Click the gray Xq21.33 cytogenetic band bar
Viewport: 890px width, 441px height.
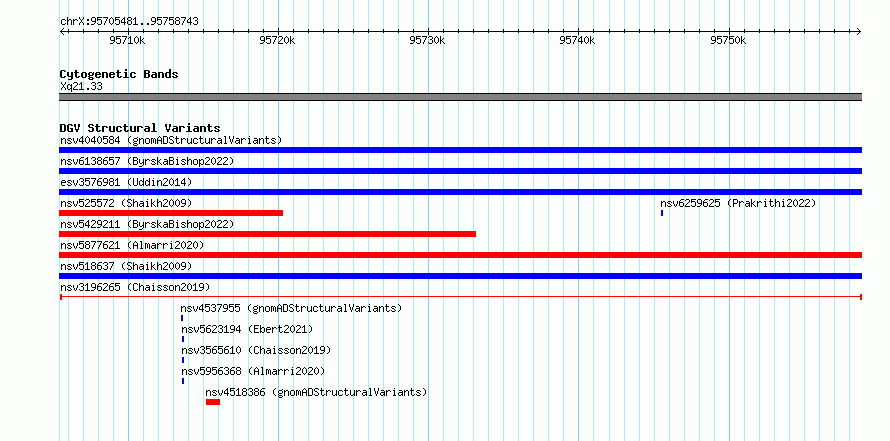click(x=460, y=97)
